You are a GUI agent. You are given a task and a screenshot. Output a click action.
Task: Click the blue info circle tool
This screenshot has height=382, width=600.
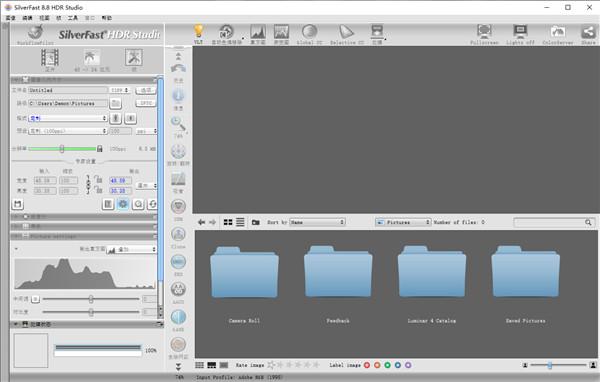(x=178, y=96)
